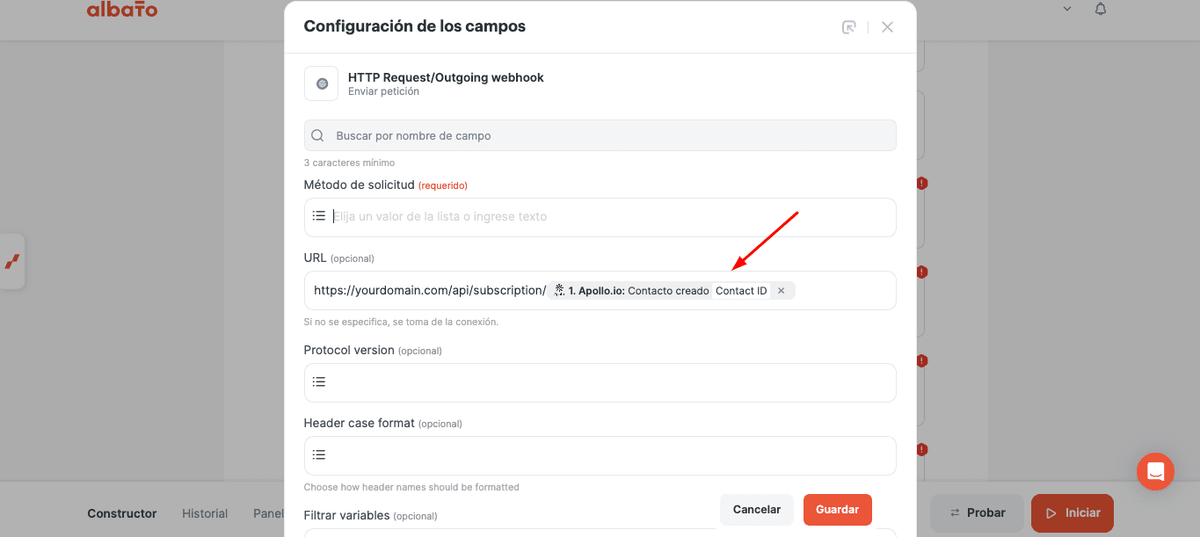
Task: Click the Método de solicitud input field
Action: 600,217
